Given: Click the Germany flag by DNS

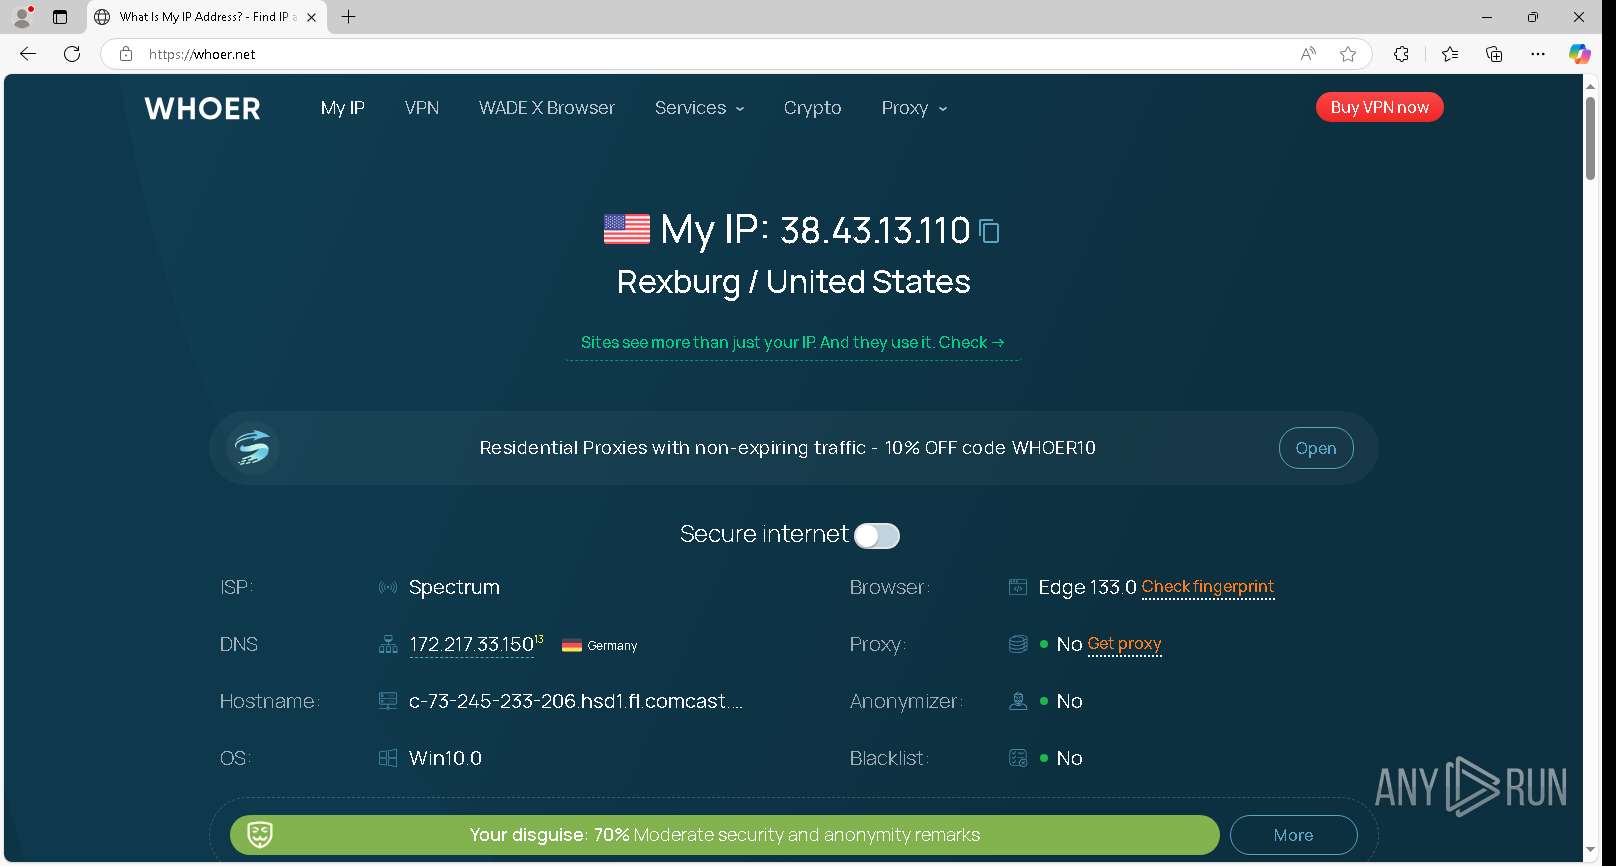Looking at the screenshot, I should pos(572,645).
